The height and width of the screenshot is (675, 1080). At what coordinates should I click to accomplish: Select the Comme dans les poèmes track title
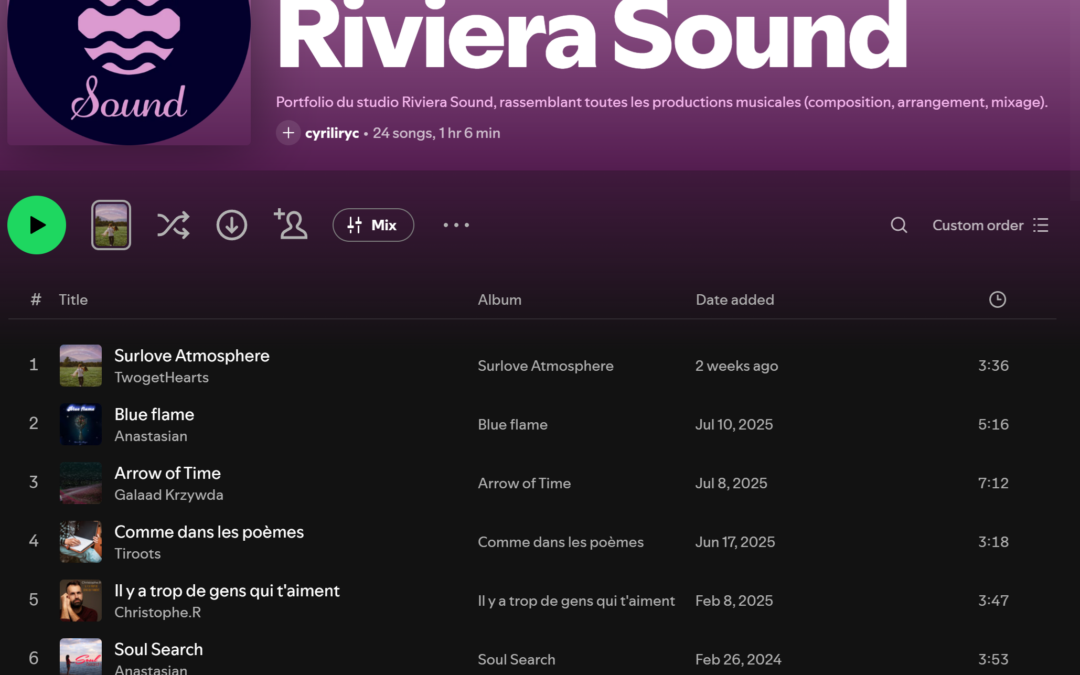point(209,532)
